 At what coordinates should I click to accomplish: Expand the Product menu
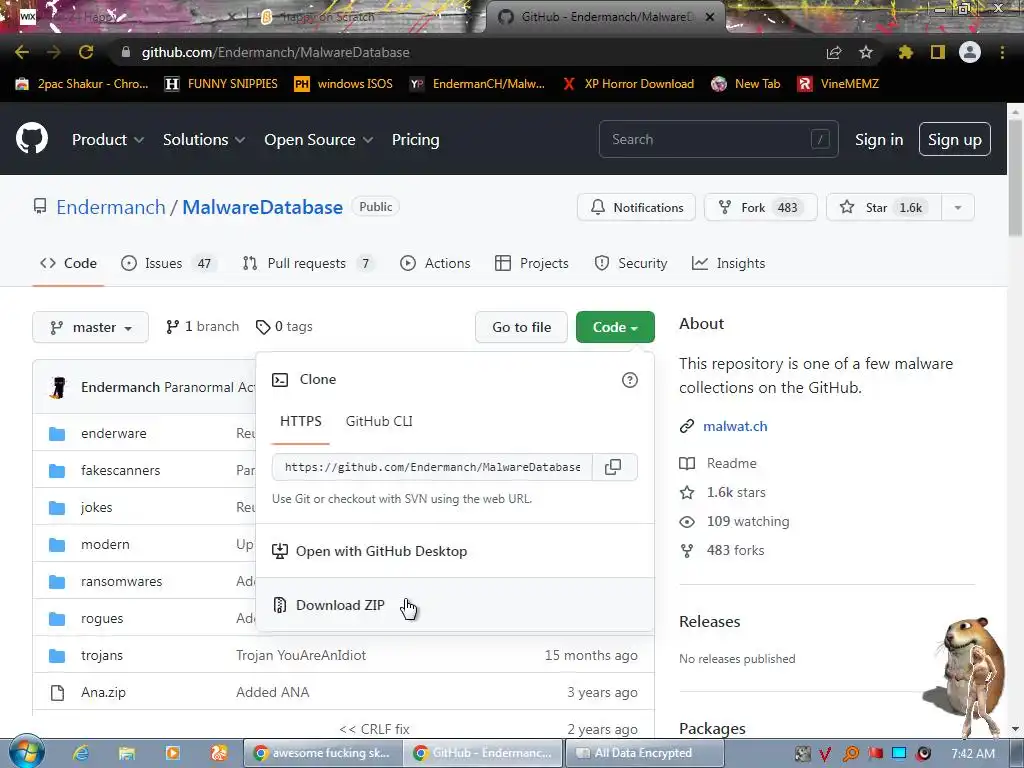click(x=108, y=140)
